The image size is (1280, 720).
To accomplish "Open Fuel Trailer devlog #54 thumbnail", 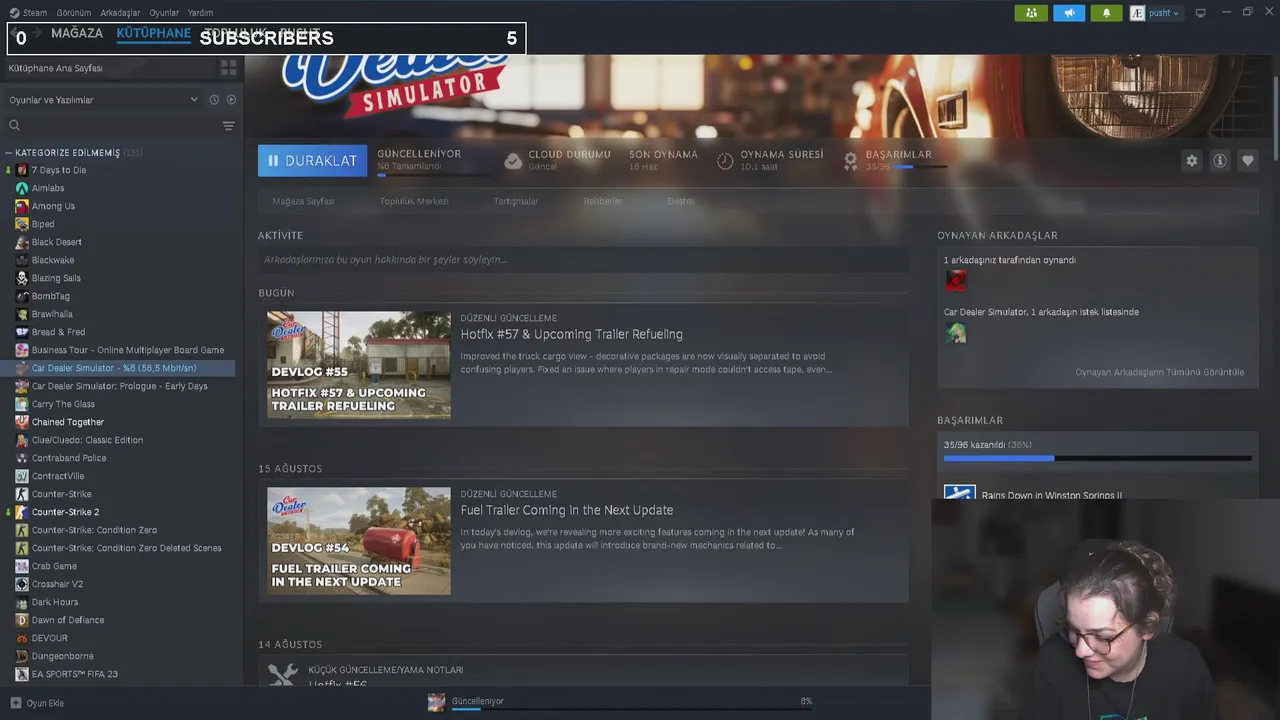I will [x=359, y=541].
